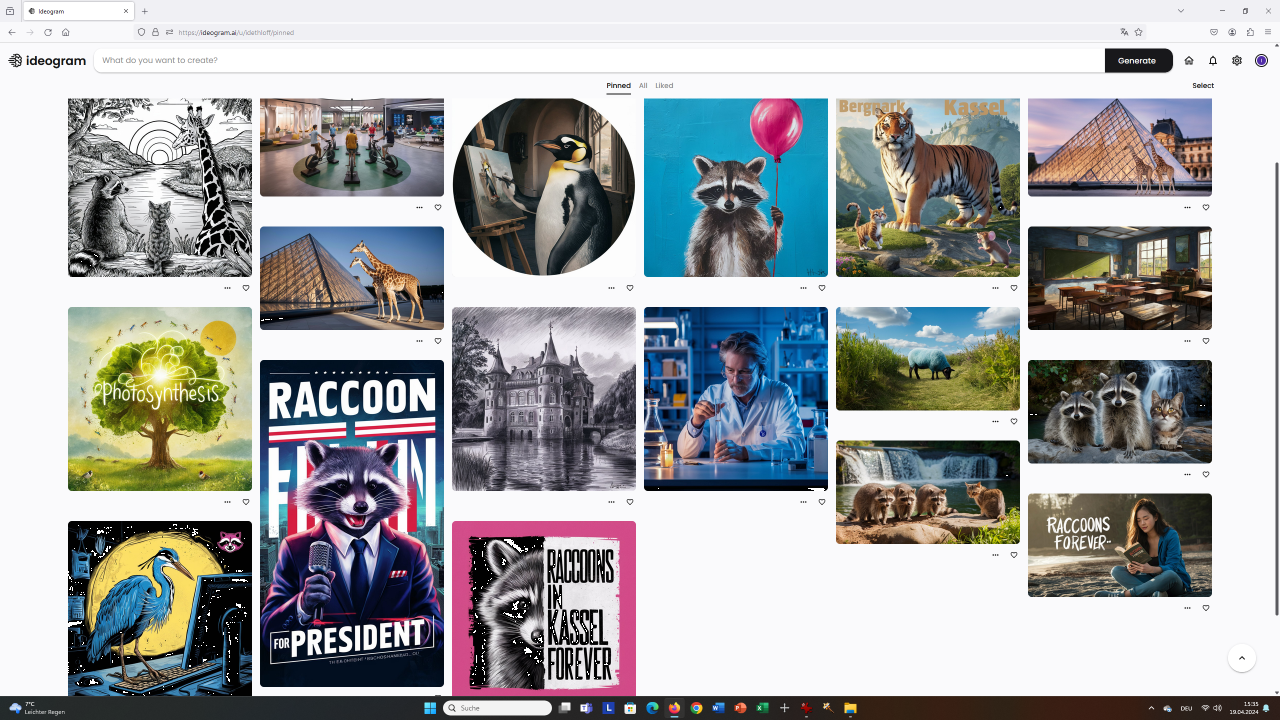Open more options for raccoons and cat waterfall

click(x=1187, y=475)
